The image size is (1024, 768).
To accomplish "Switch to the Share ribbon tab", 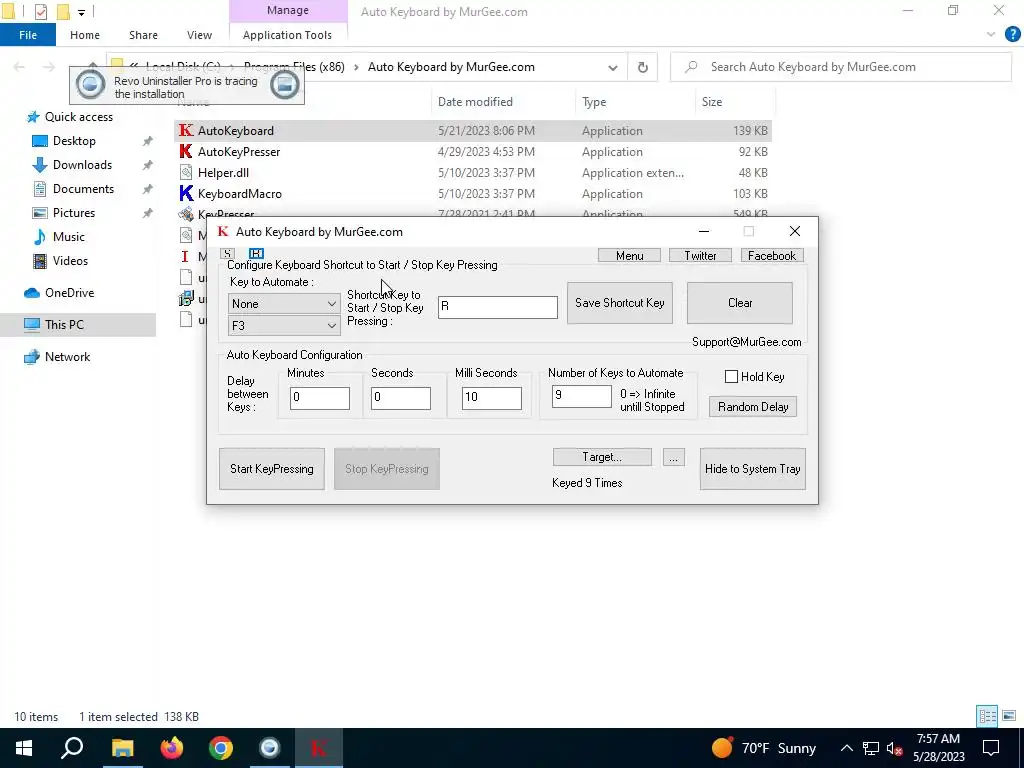I will (143, 35).
